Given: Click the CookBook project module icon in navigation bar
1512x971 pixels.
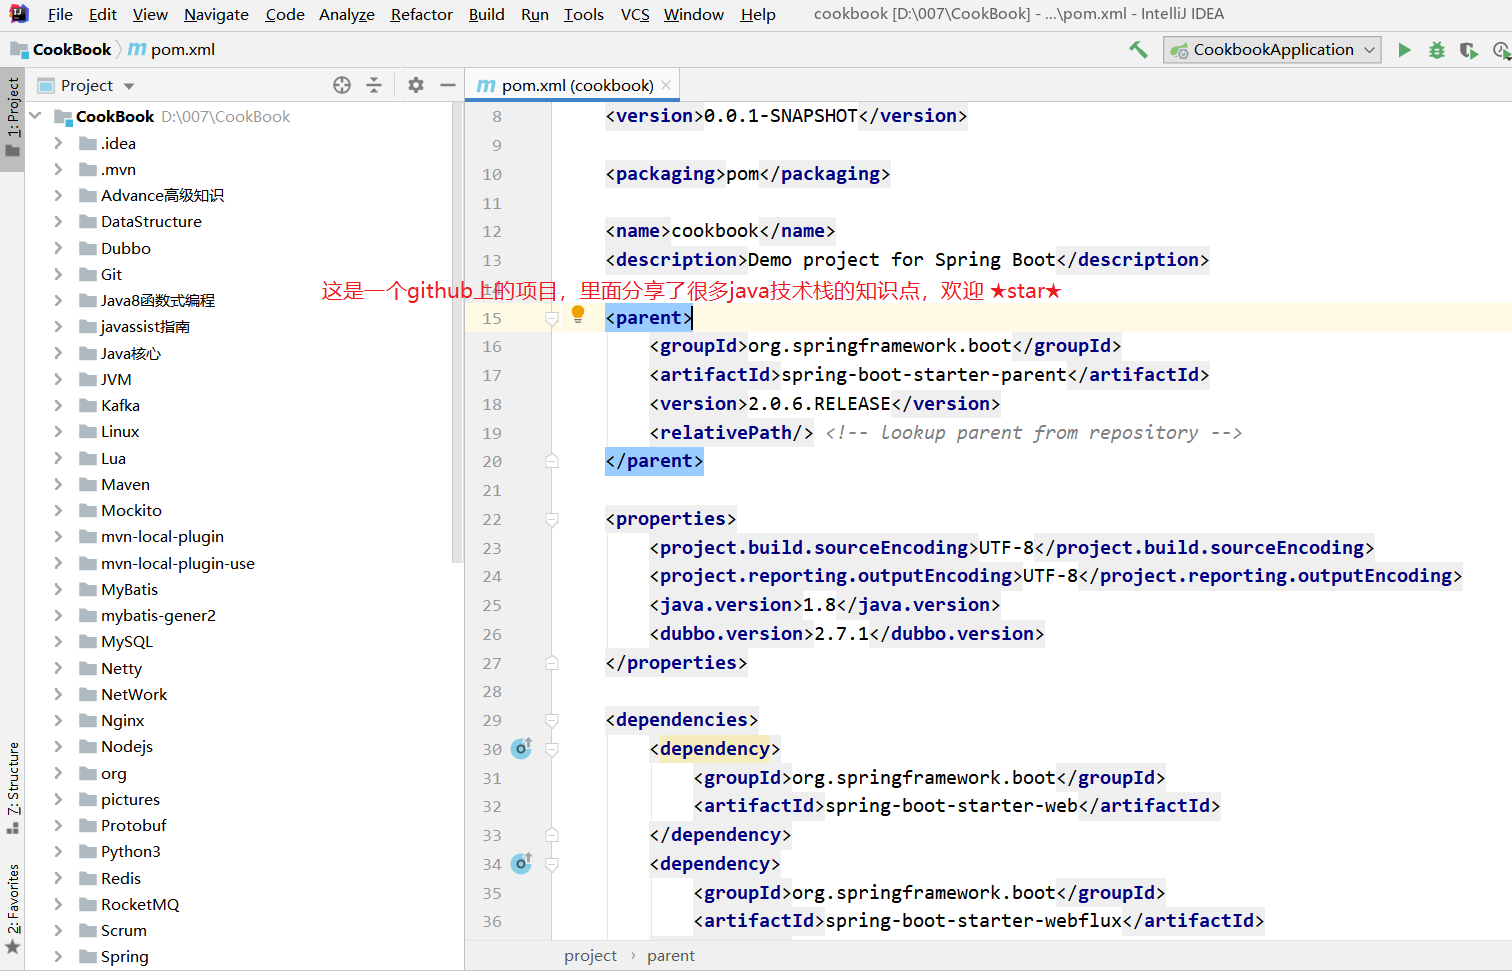Looking at the screenshot, I should pyautogui.click(x=19, y=49).
